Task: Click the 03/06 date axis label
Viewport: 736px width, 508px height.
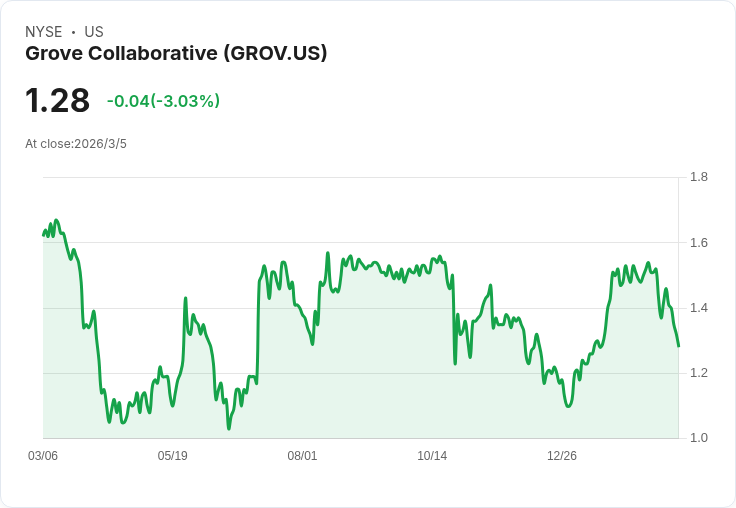Action: click(43, 456)
